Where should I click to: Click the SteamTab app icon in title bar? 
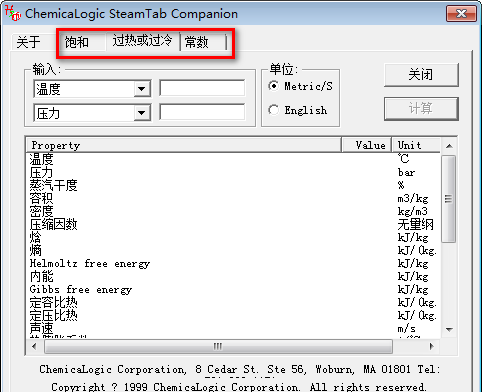pyautogui.click(x=12, y=13)
